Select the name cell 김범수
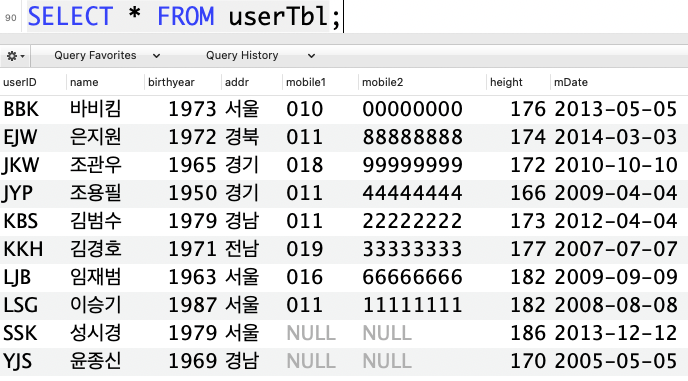The height and width of the screenshot is (381, 688). pos(95,221)
